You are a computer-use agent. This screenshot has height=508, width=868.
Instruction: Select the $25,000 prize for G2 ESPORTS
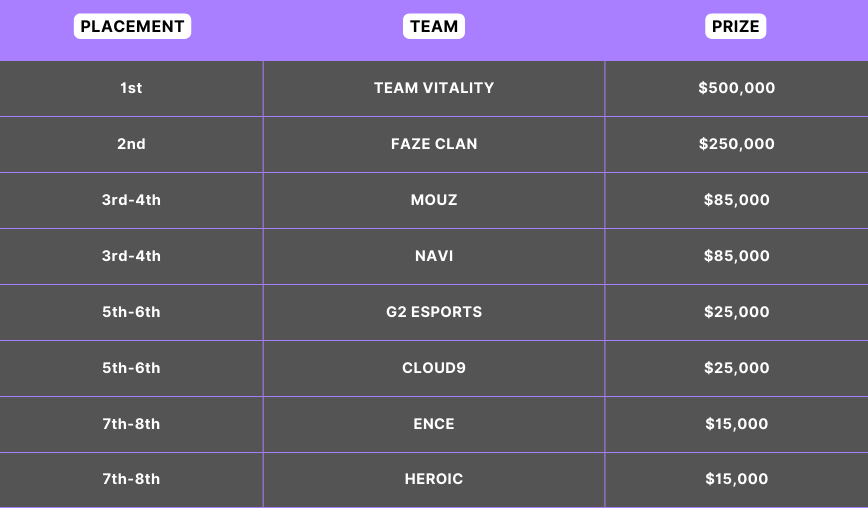(737, 312)
